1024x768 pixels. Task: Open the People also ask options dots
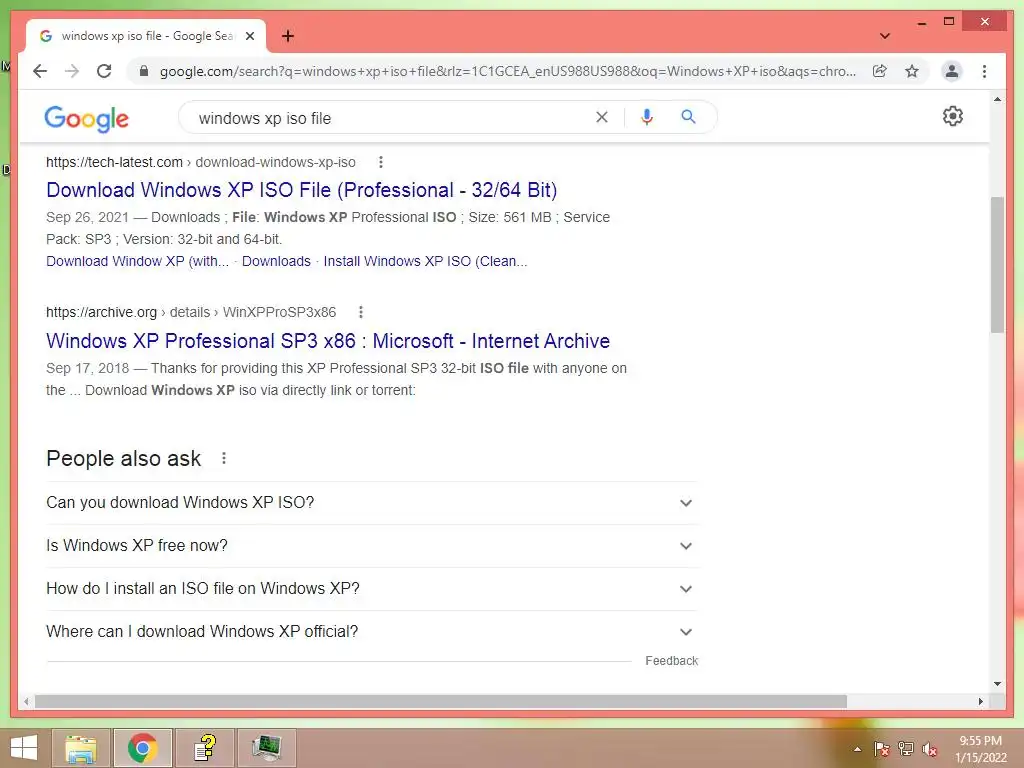pyautogui.click(x=224, y=458)
